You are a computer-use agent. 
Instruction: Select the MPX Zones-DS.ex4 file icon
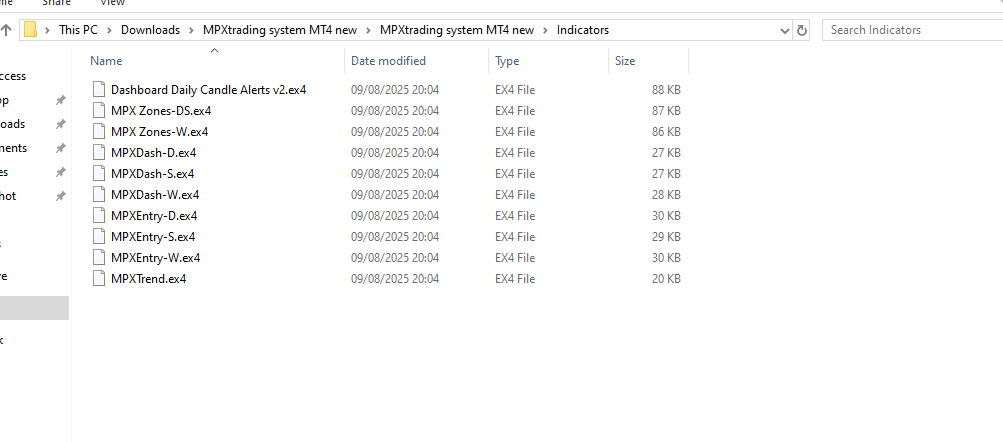pos(98,111)
